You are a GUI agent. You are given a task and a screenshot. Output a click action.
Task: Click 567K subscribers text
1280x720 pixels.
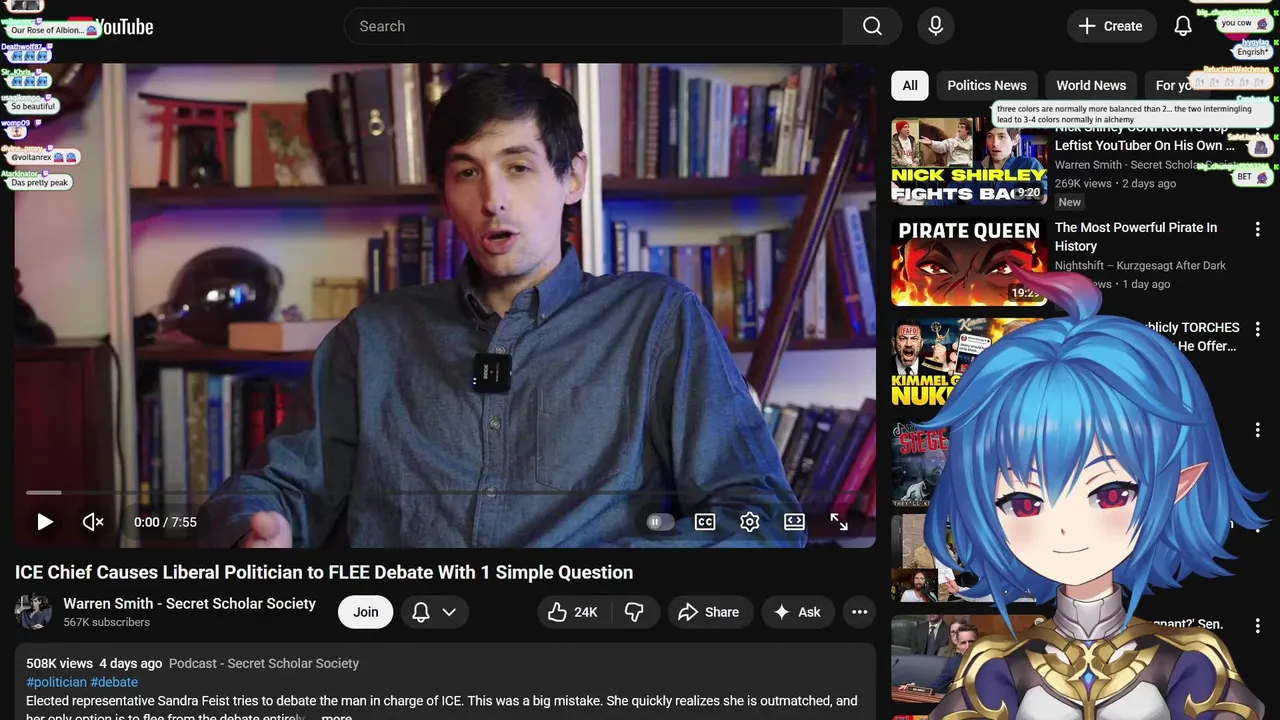pos(106,622)
